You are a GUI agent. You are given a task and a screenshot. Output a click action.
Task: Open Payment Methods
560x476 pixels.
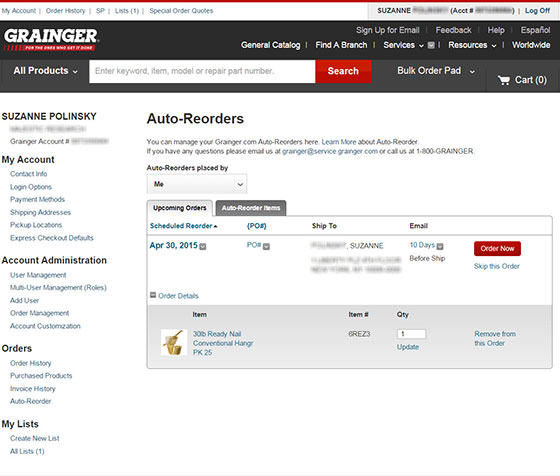(x=38, y=200)
